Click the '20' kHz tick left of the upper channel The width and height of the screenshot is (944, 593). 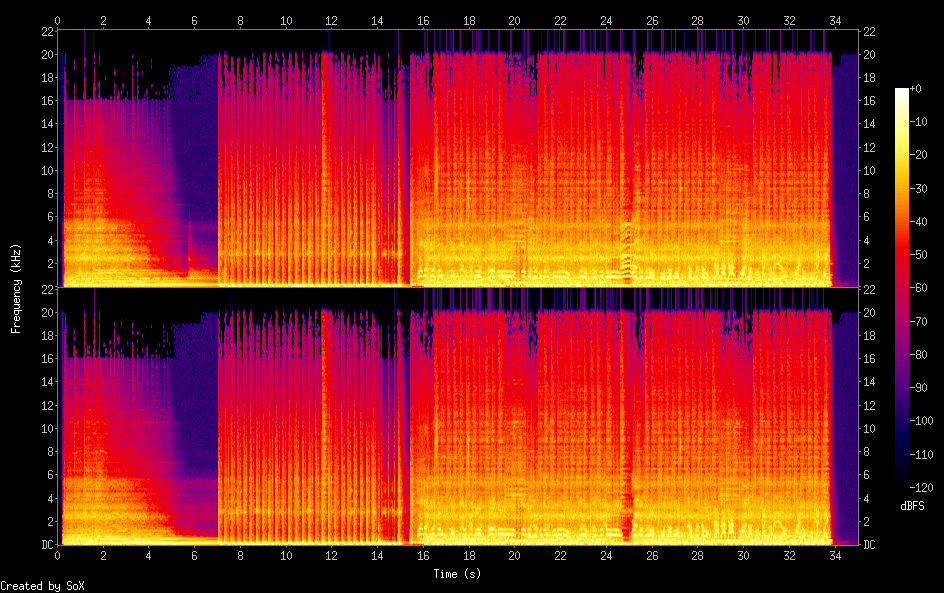coord(45,54)
